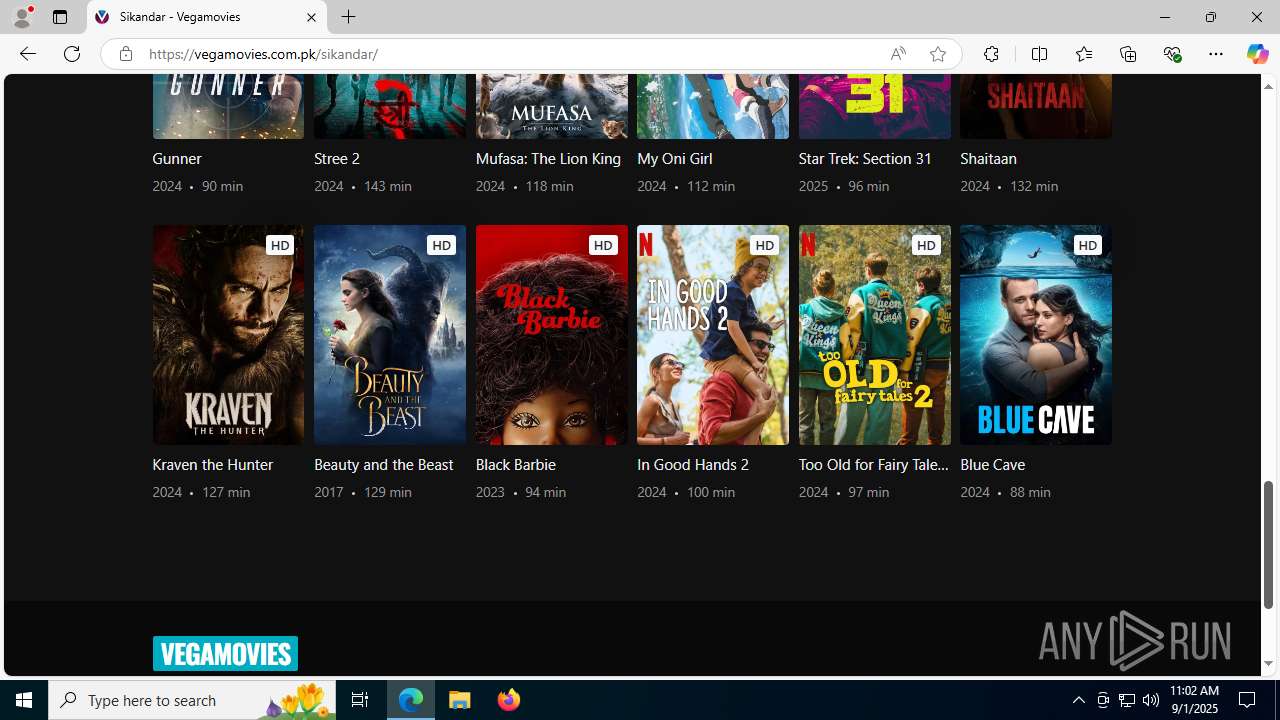Open the Gunner movie title link
This screenshot has height=720, width=1280.
[x=177, y=159]
